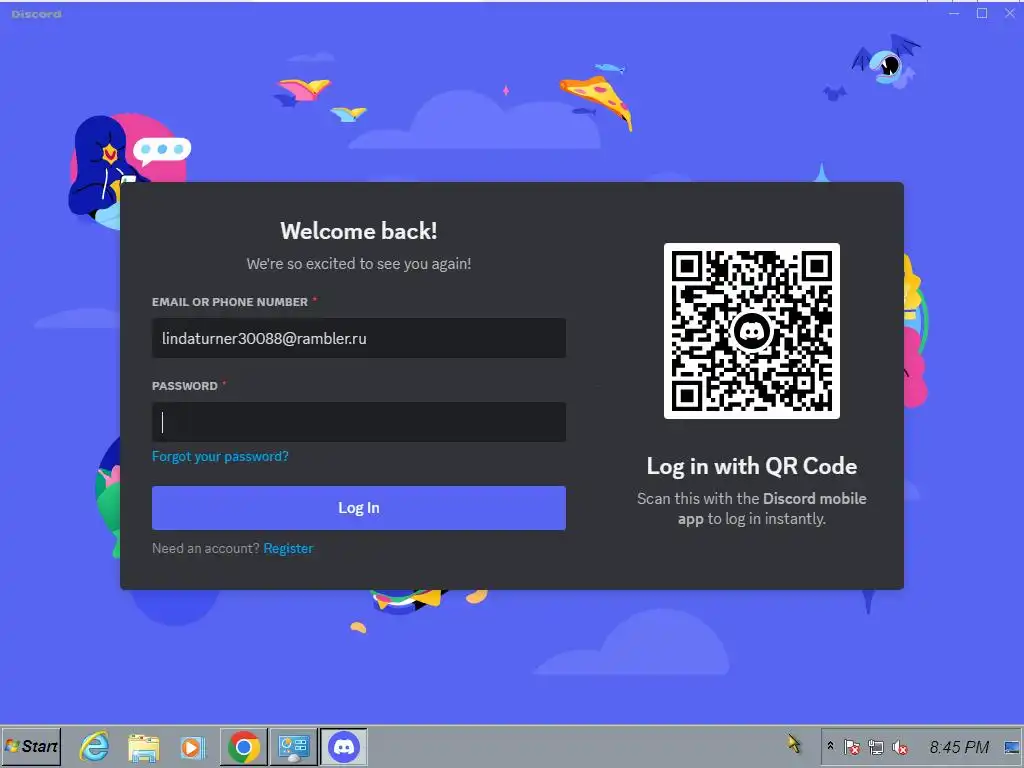Close the Discord window
The image size is (1024, 768).
click(1010, 13)
